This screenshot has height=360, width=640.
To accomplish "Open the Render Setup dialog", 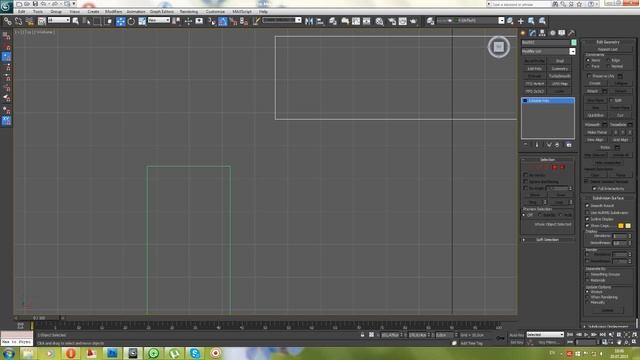I will pos(392,21).
